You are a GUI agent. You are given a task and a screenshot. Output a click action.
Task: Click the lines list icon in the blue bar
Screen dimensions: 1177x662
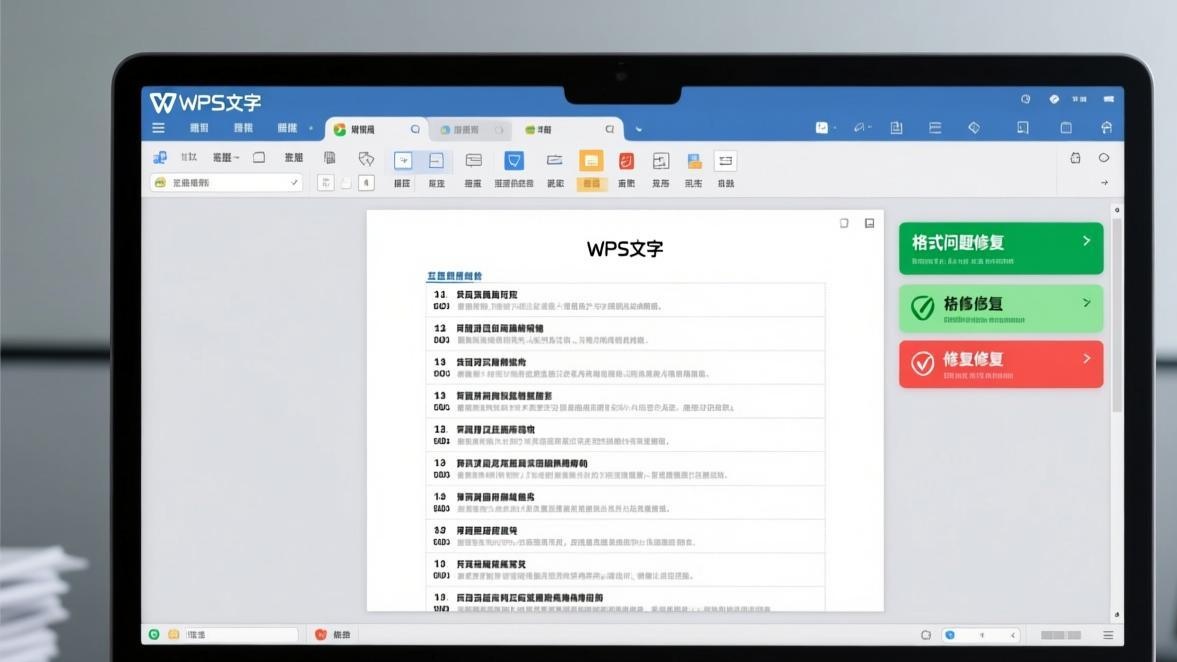(x=935, y=128)
